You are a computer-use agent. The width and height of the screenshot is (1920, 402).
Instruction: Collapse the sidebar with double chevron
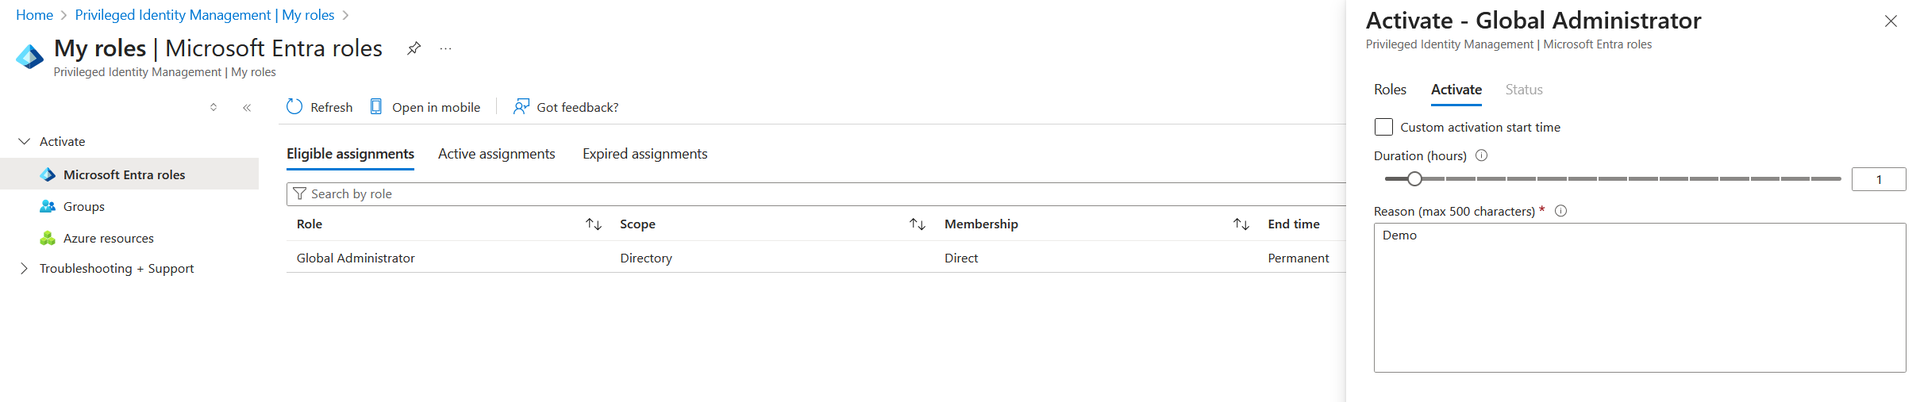[247, 108]
